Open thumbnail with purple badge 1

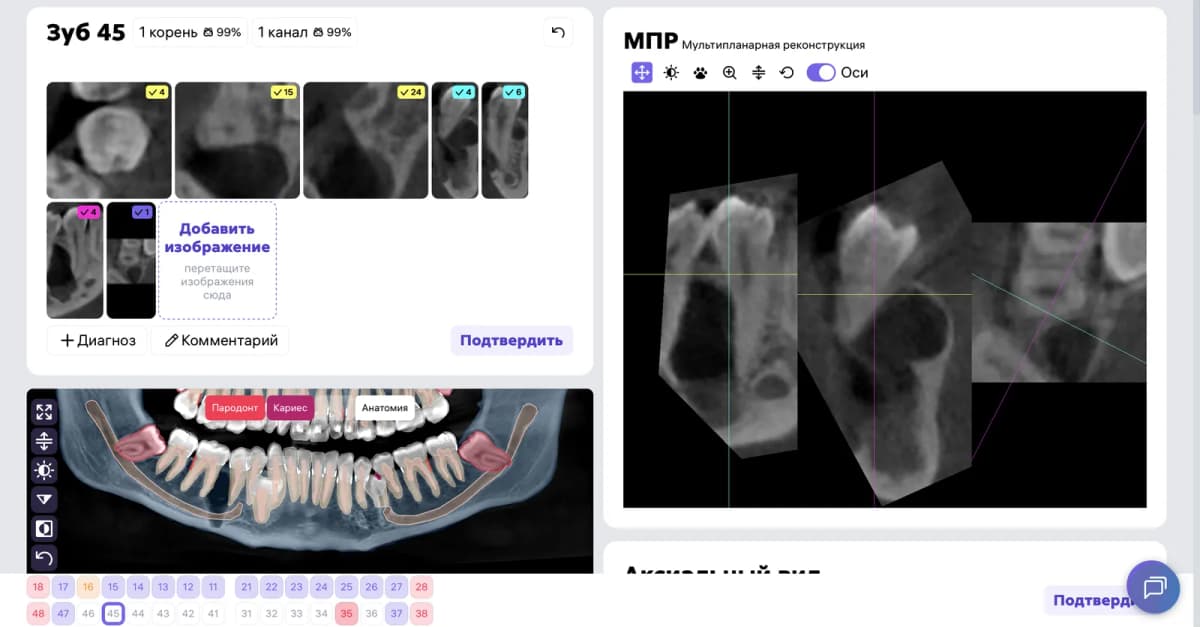[x=131, y=260]
